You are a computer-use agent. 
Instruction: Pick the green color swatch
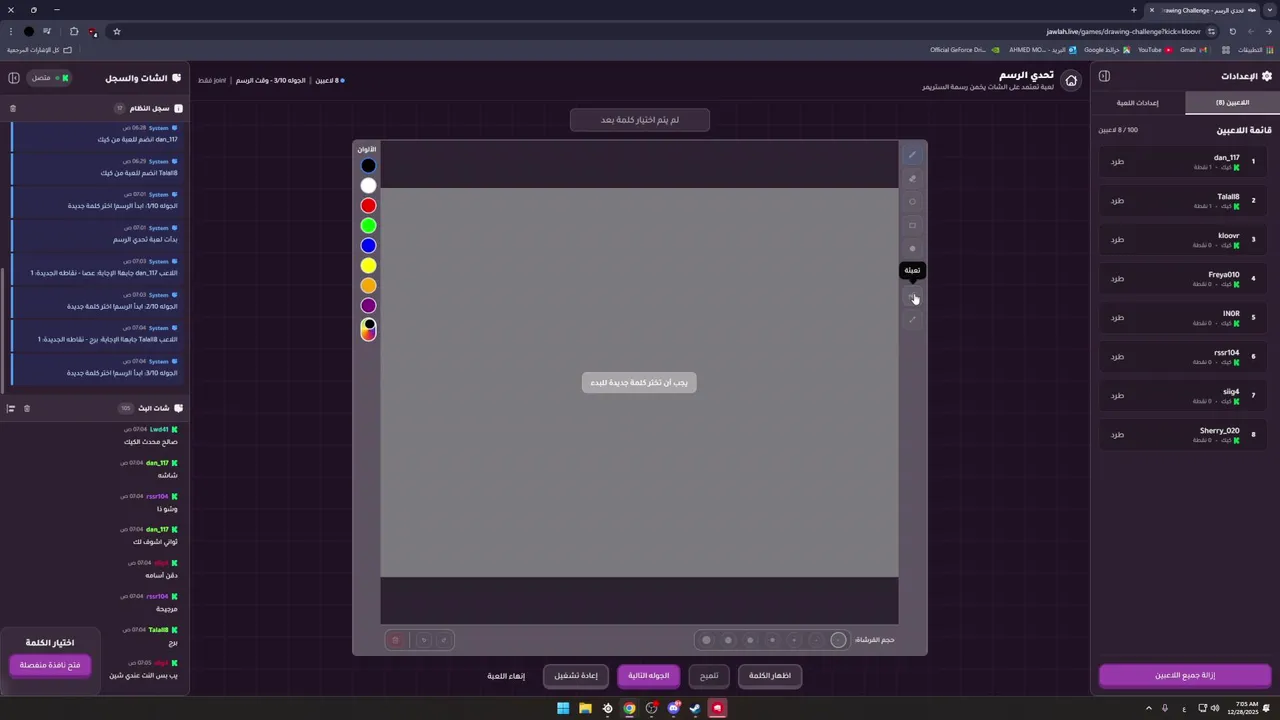pyautogui.click(x=369, y=226)
